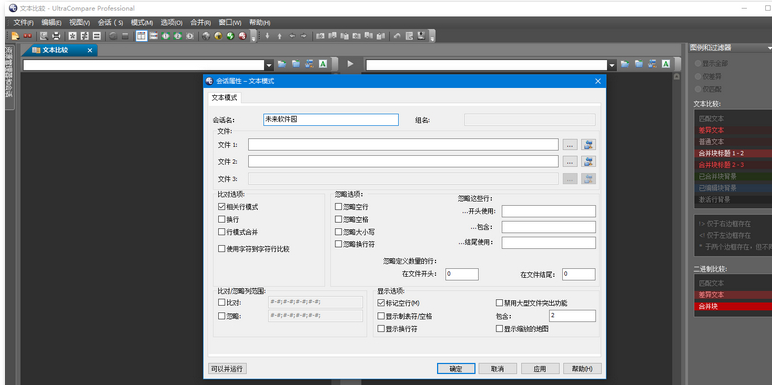The width and height of the screenshot is (772, 385).
Task: Click FTP browse icon for 文件 2
Action: coord(588,161)
